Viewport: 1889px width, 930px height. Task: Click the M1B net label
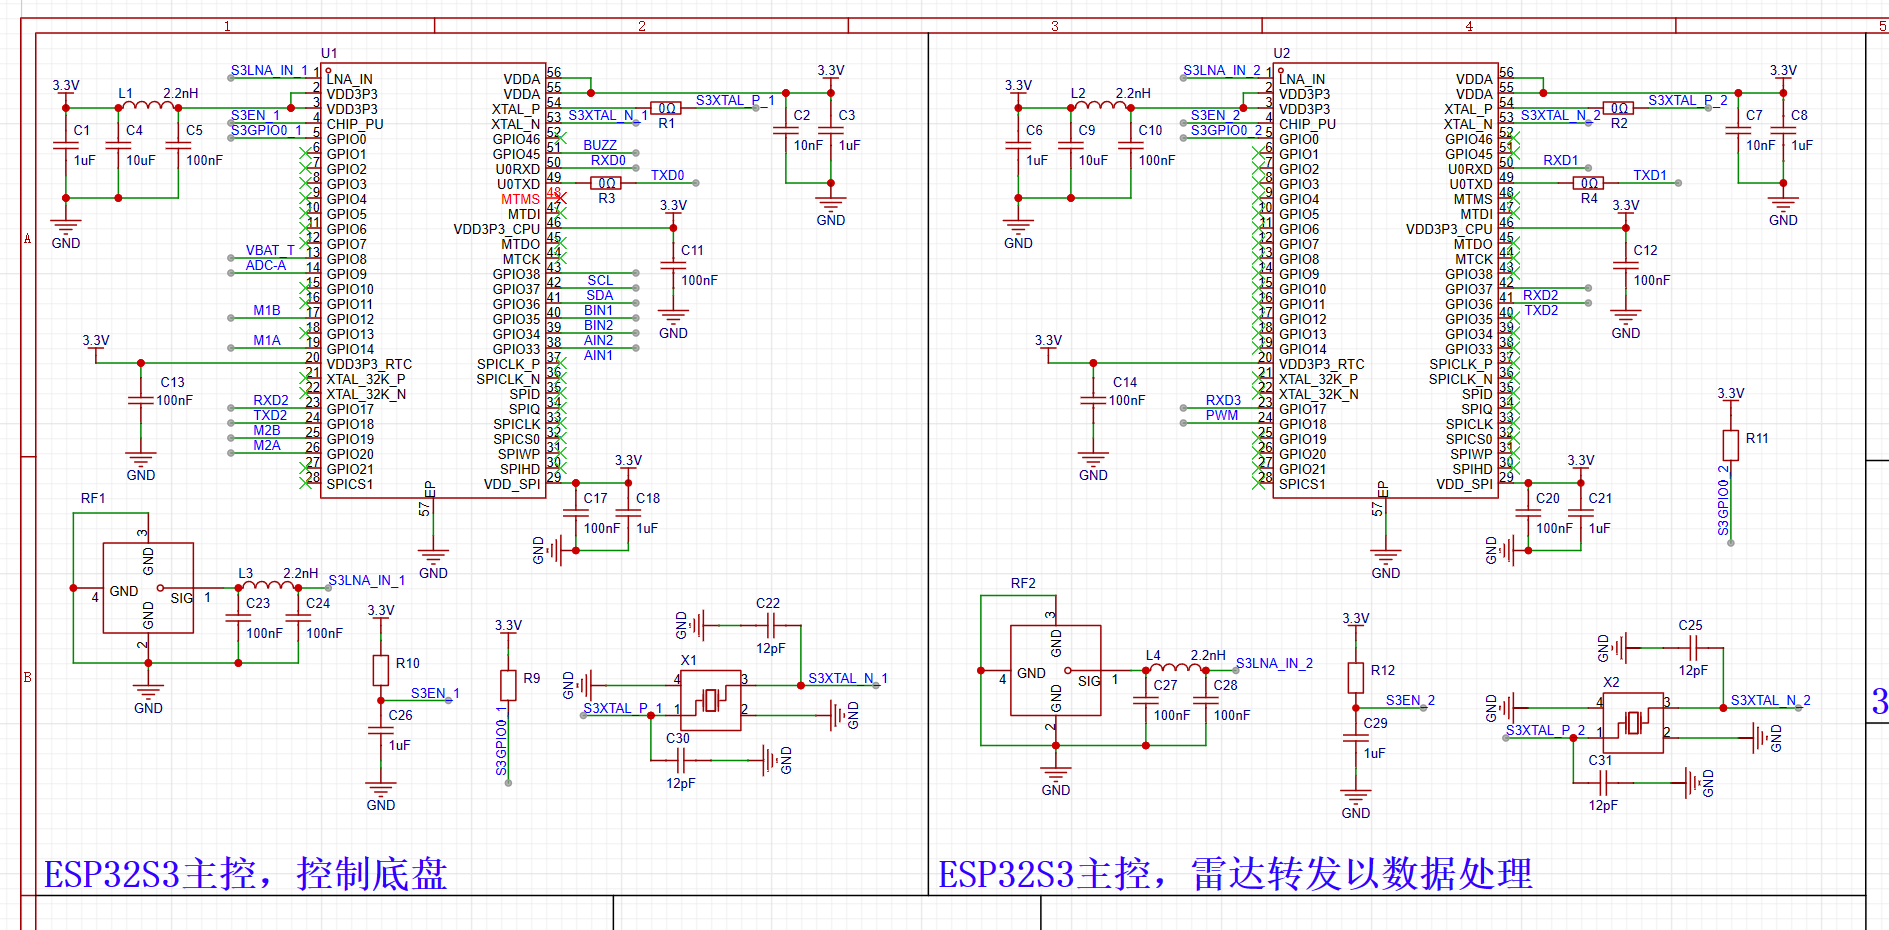click(267, 310)
